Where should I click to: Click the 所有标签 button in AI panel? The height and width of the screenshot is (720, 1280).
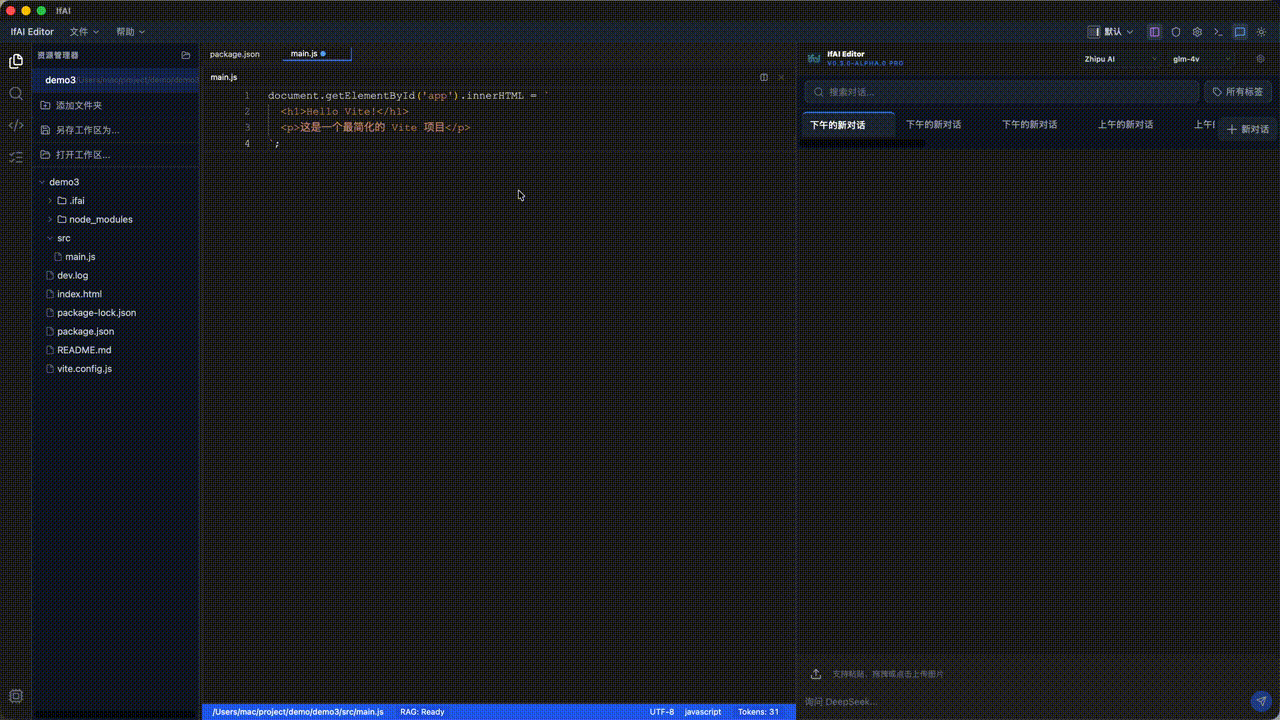tap(1235, 91)
